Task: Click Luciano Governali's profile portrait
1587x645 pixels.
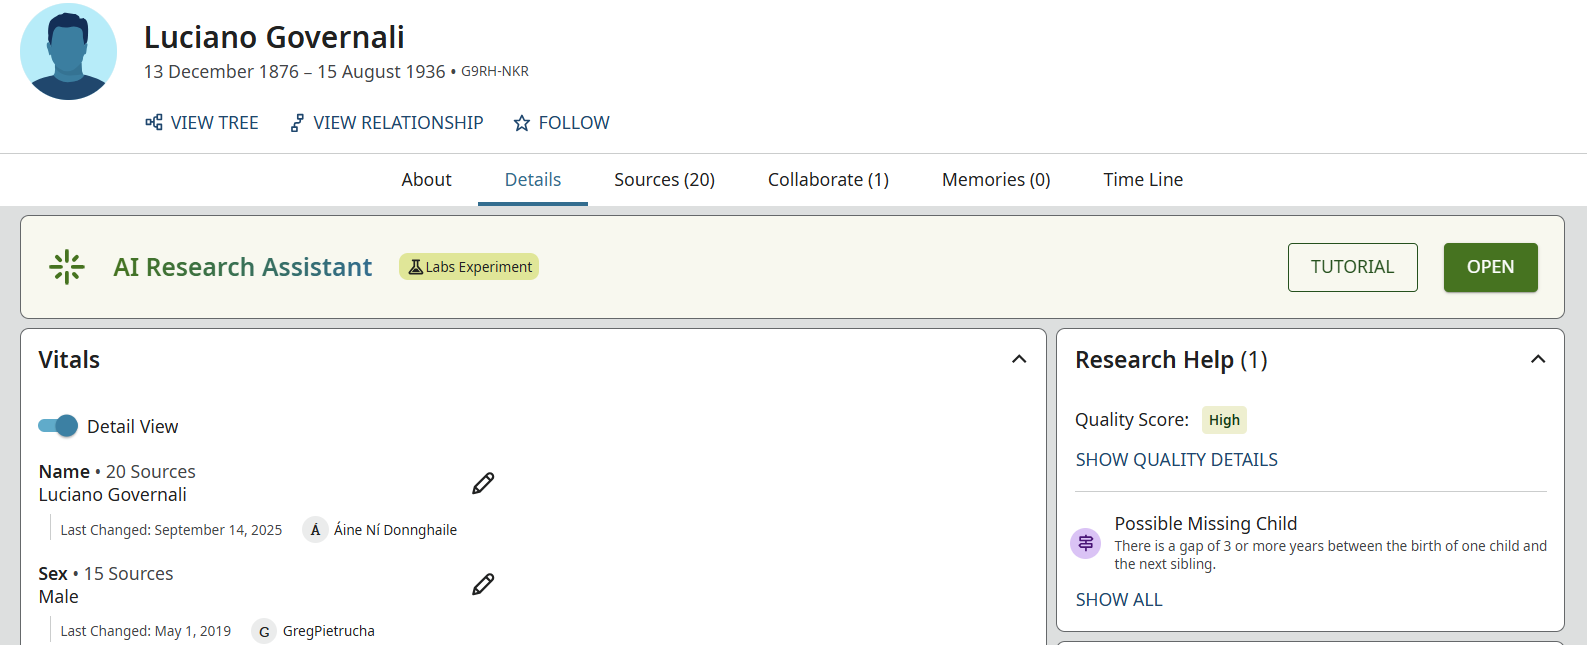Action: [x=68, y=51]
